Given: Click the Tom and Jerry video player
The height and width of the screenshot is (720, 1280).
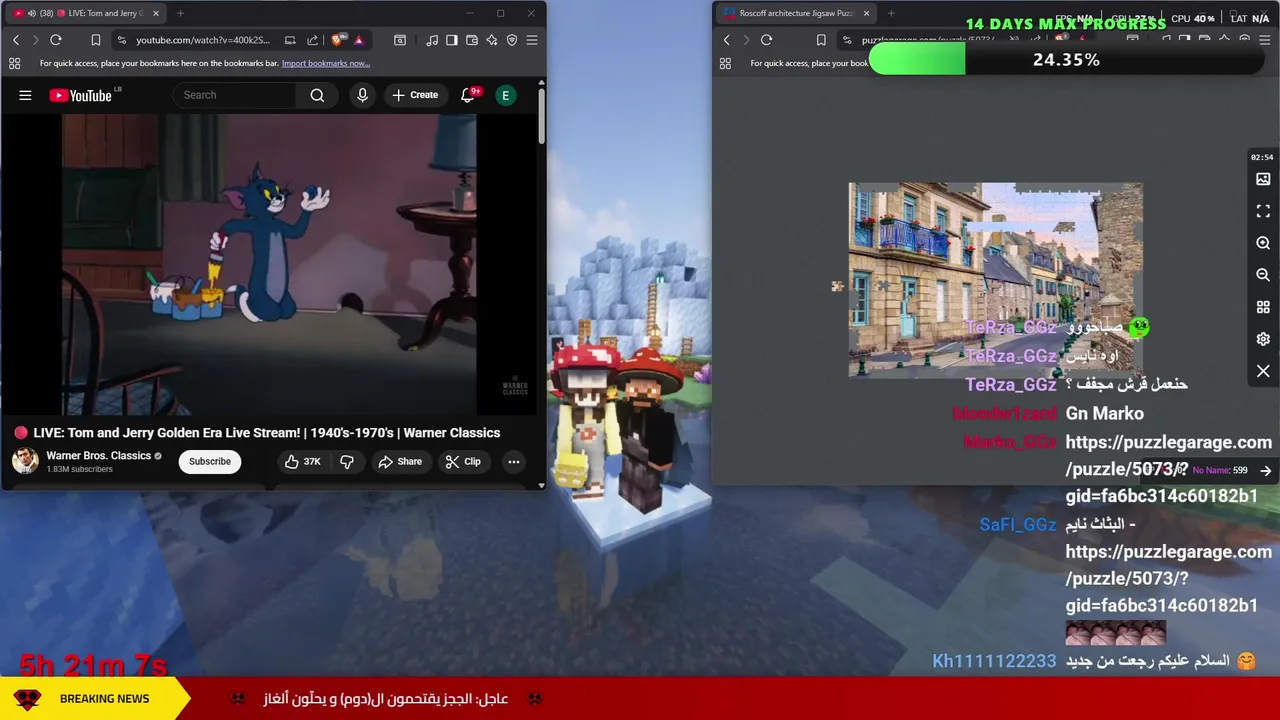Looking at the screenshot, I should tap(270, 264).
